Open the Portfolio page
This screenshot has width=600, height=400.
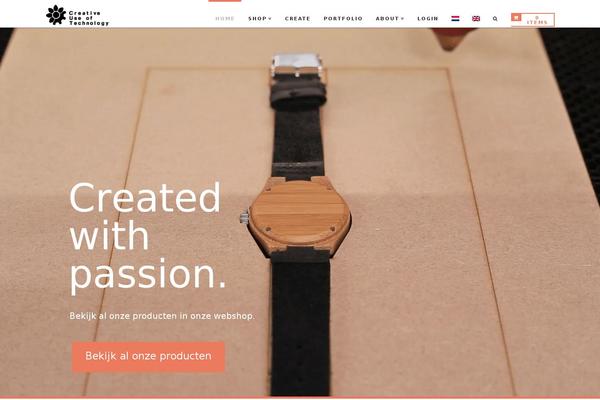pos(343,18)
